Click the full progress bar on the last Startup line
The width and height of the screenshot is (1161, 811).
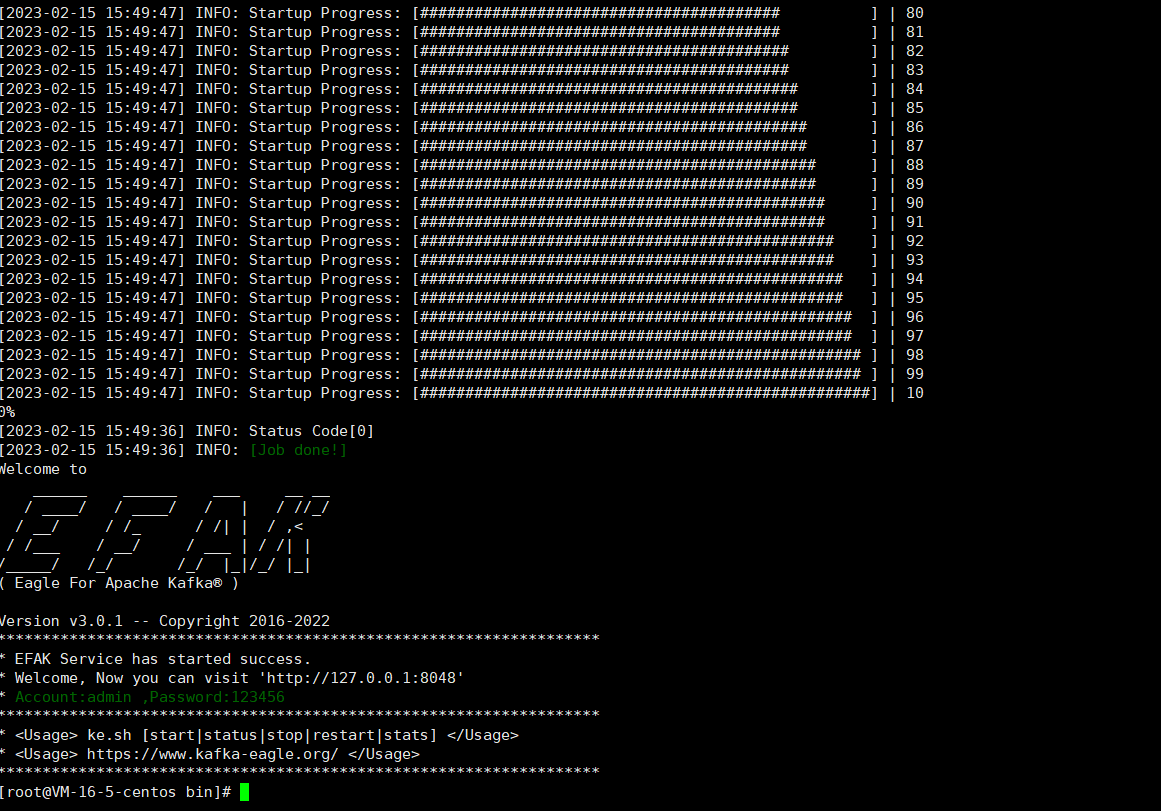[x=645, y=393]
